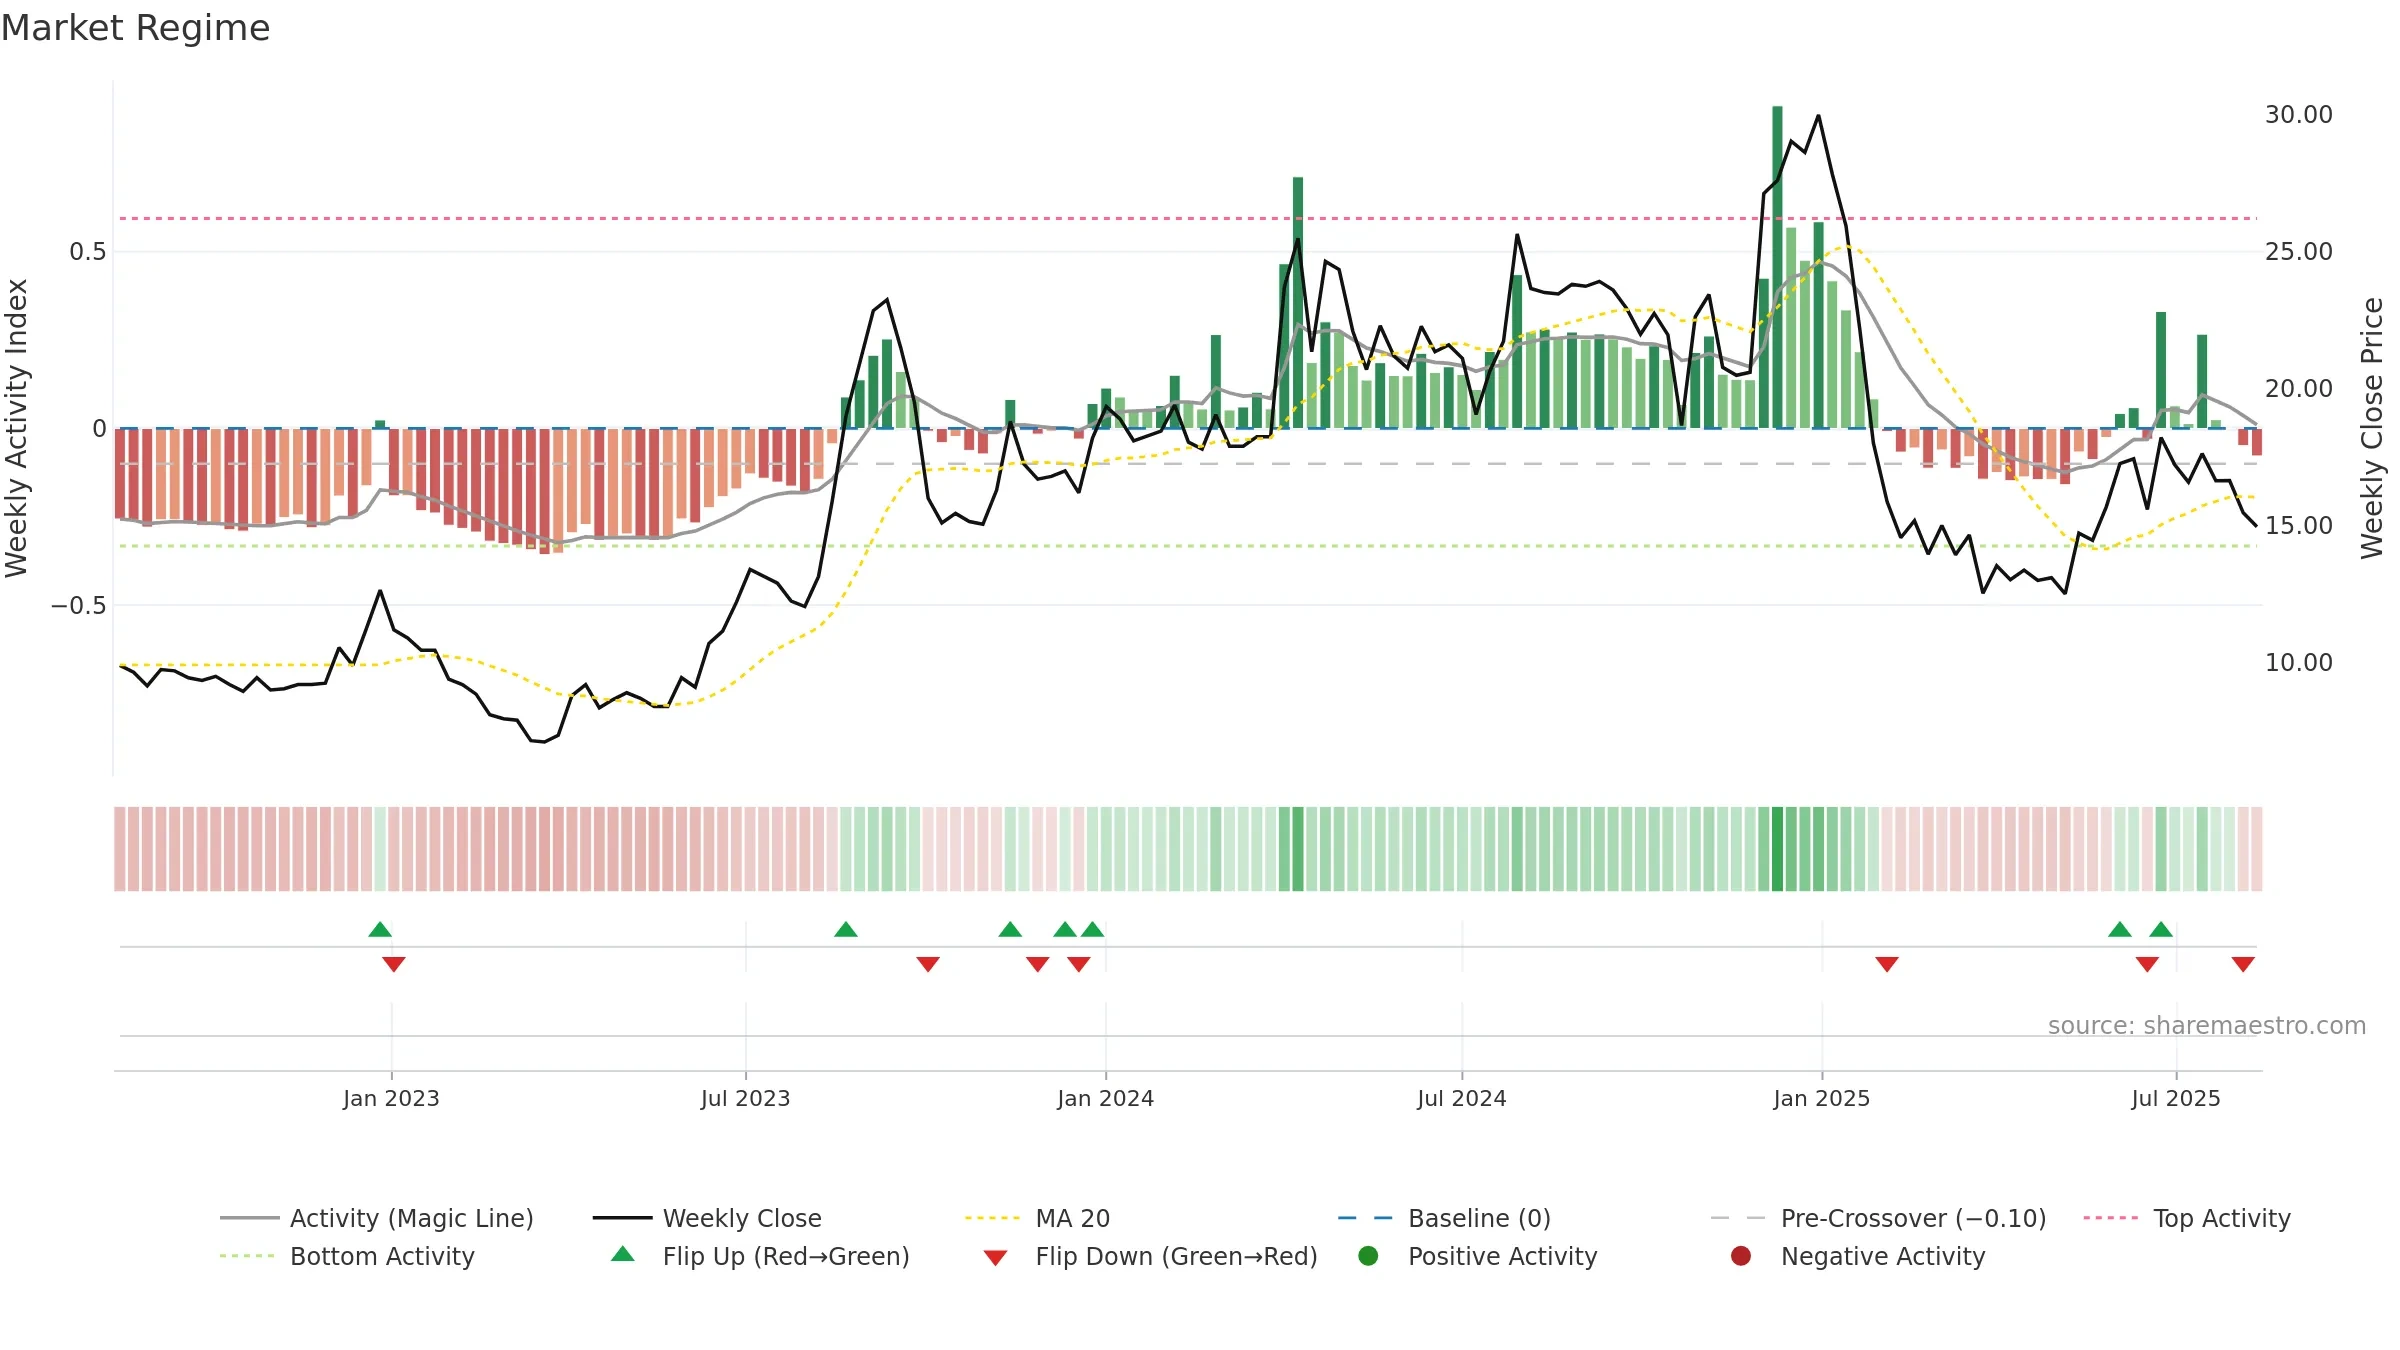Toggle the Top Activity legend entry
The image size is (2400, 1350).
pos(2187,1218)
